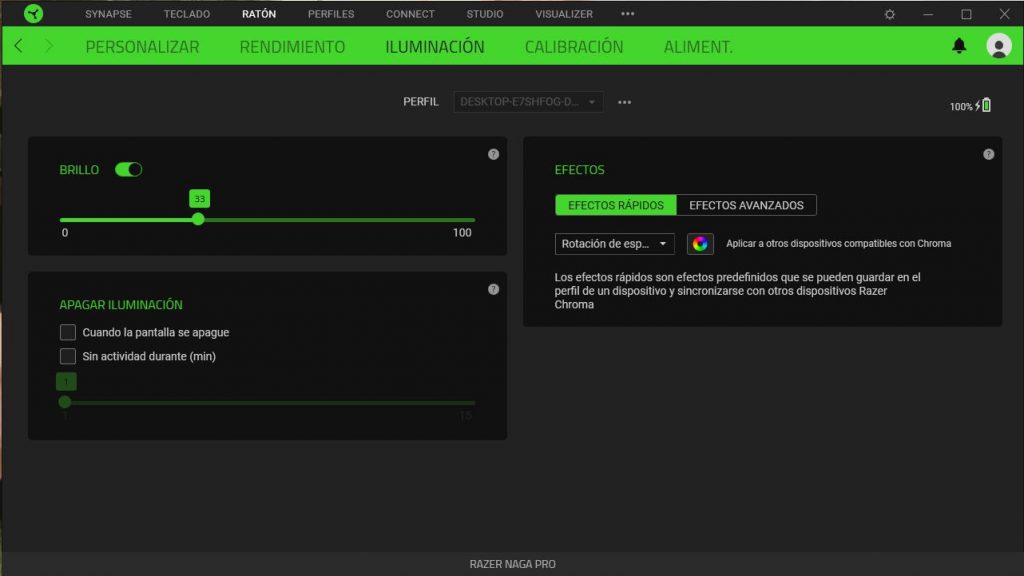
Task: Go to Rendimiento subtab
Action: click(292, 47)
